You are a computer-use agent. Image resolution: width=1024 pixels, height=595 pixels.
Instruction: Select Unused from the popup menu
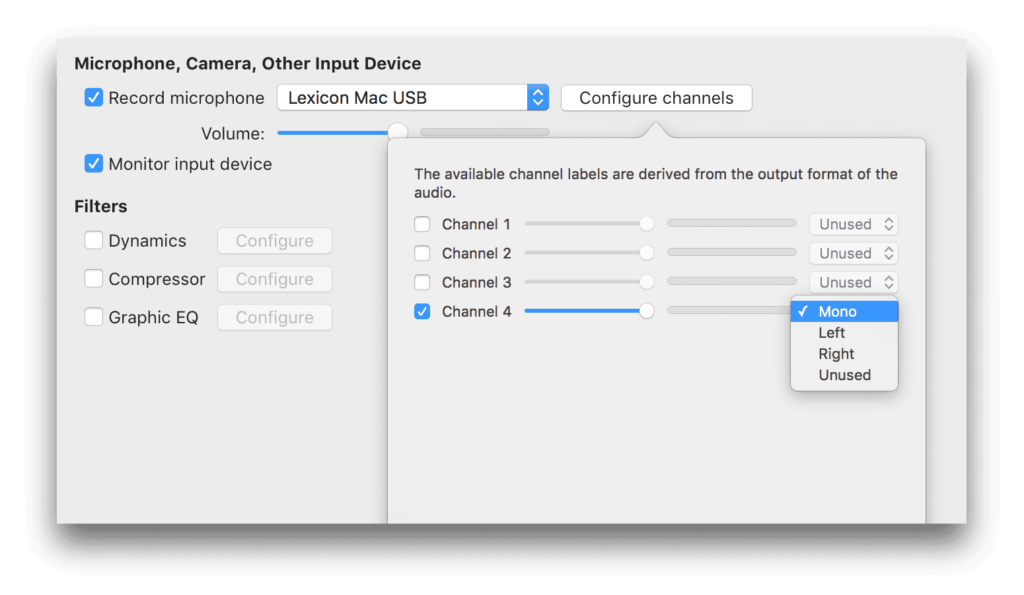[x=844, y=374]
